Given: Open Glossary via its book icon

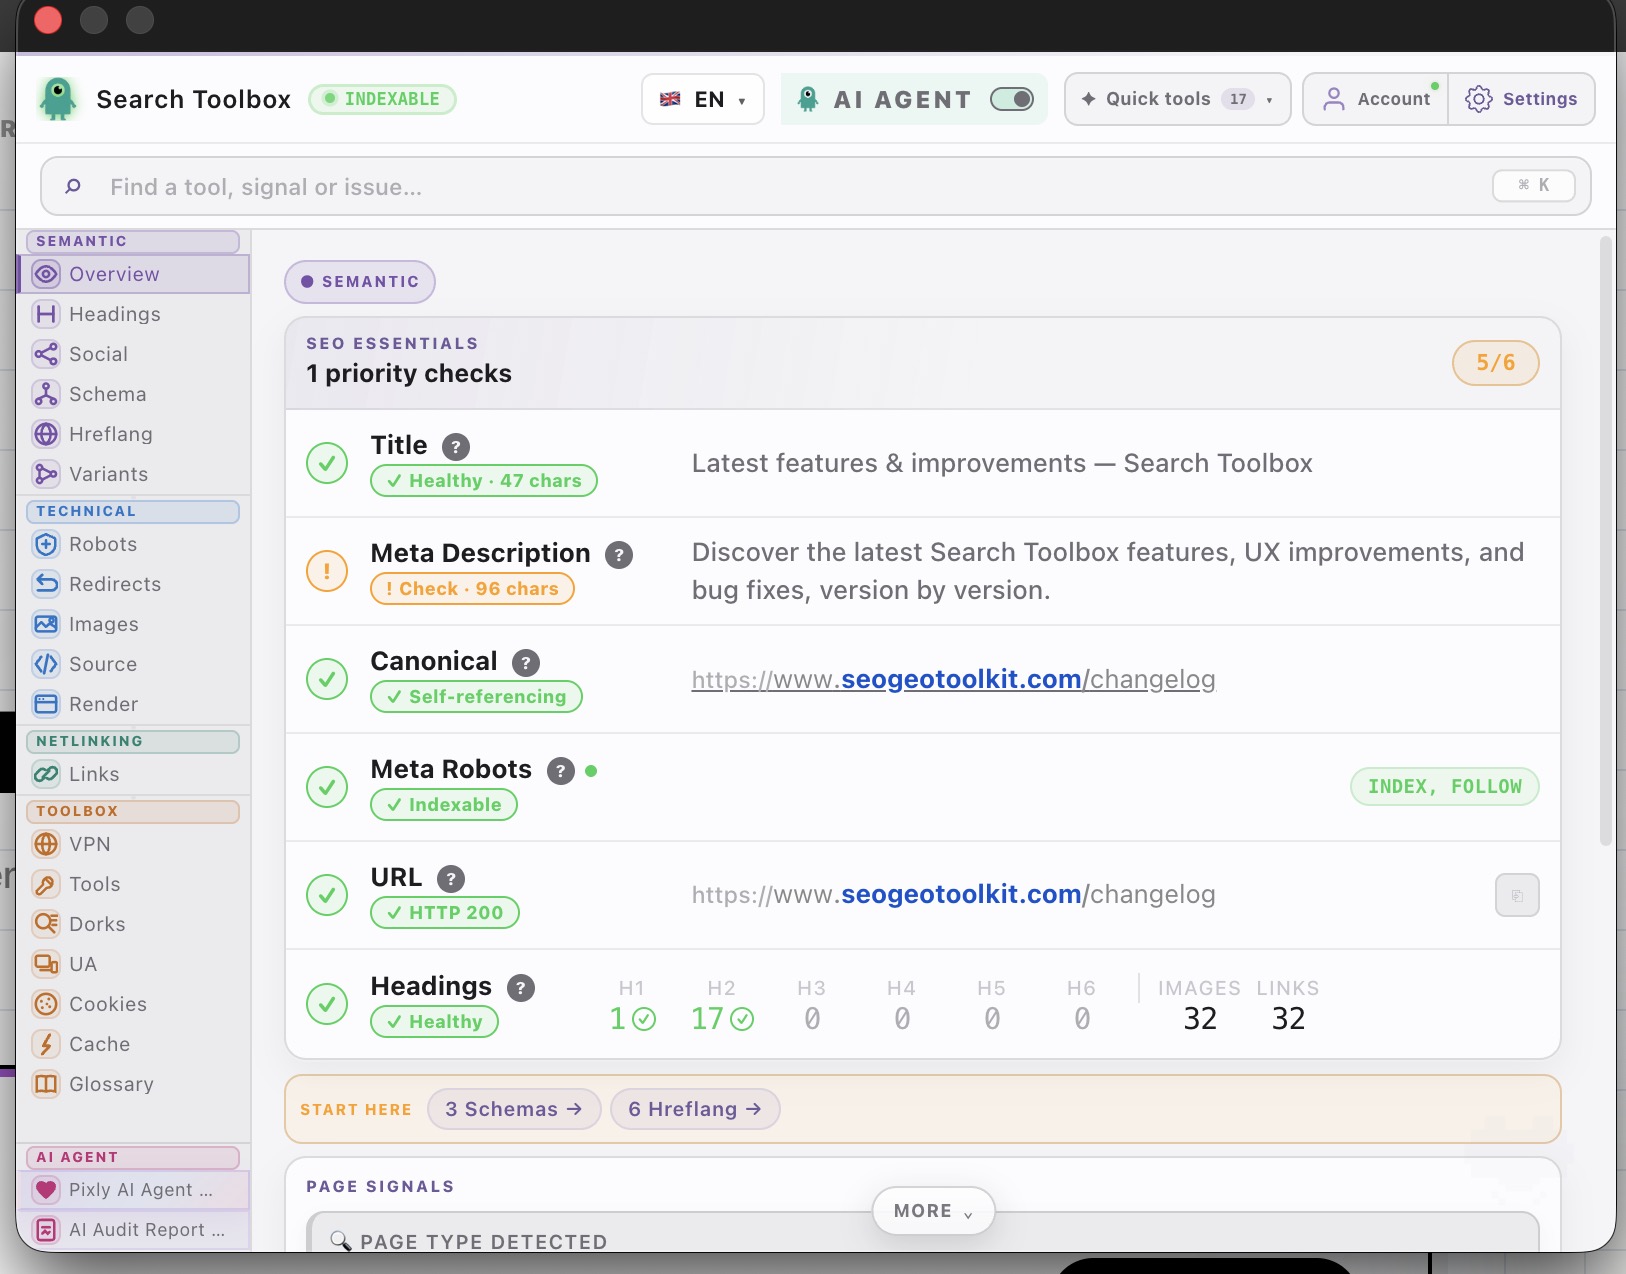Looking at the screenshot, I should pos(46,1084).
